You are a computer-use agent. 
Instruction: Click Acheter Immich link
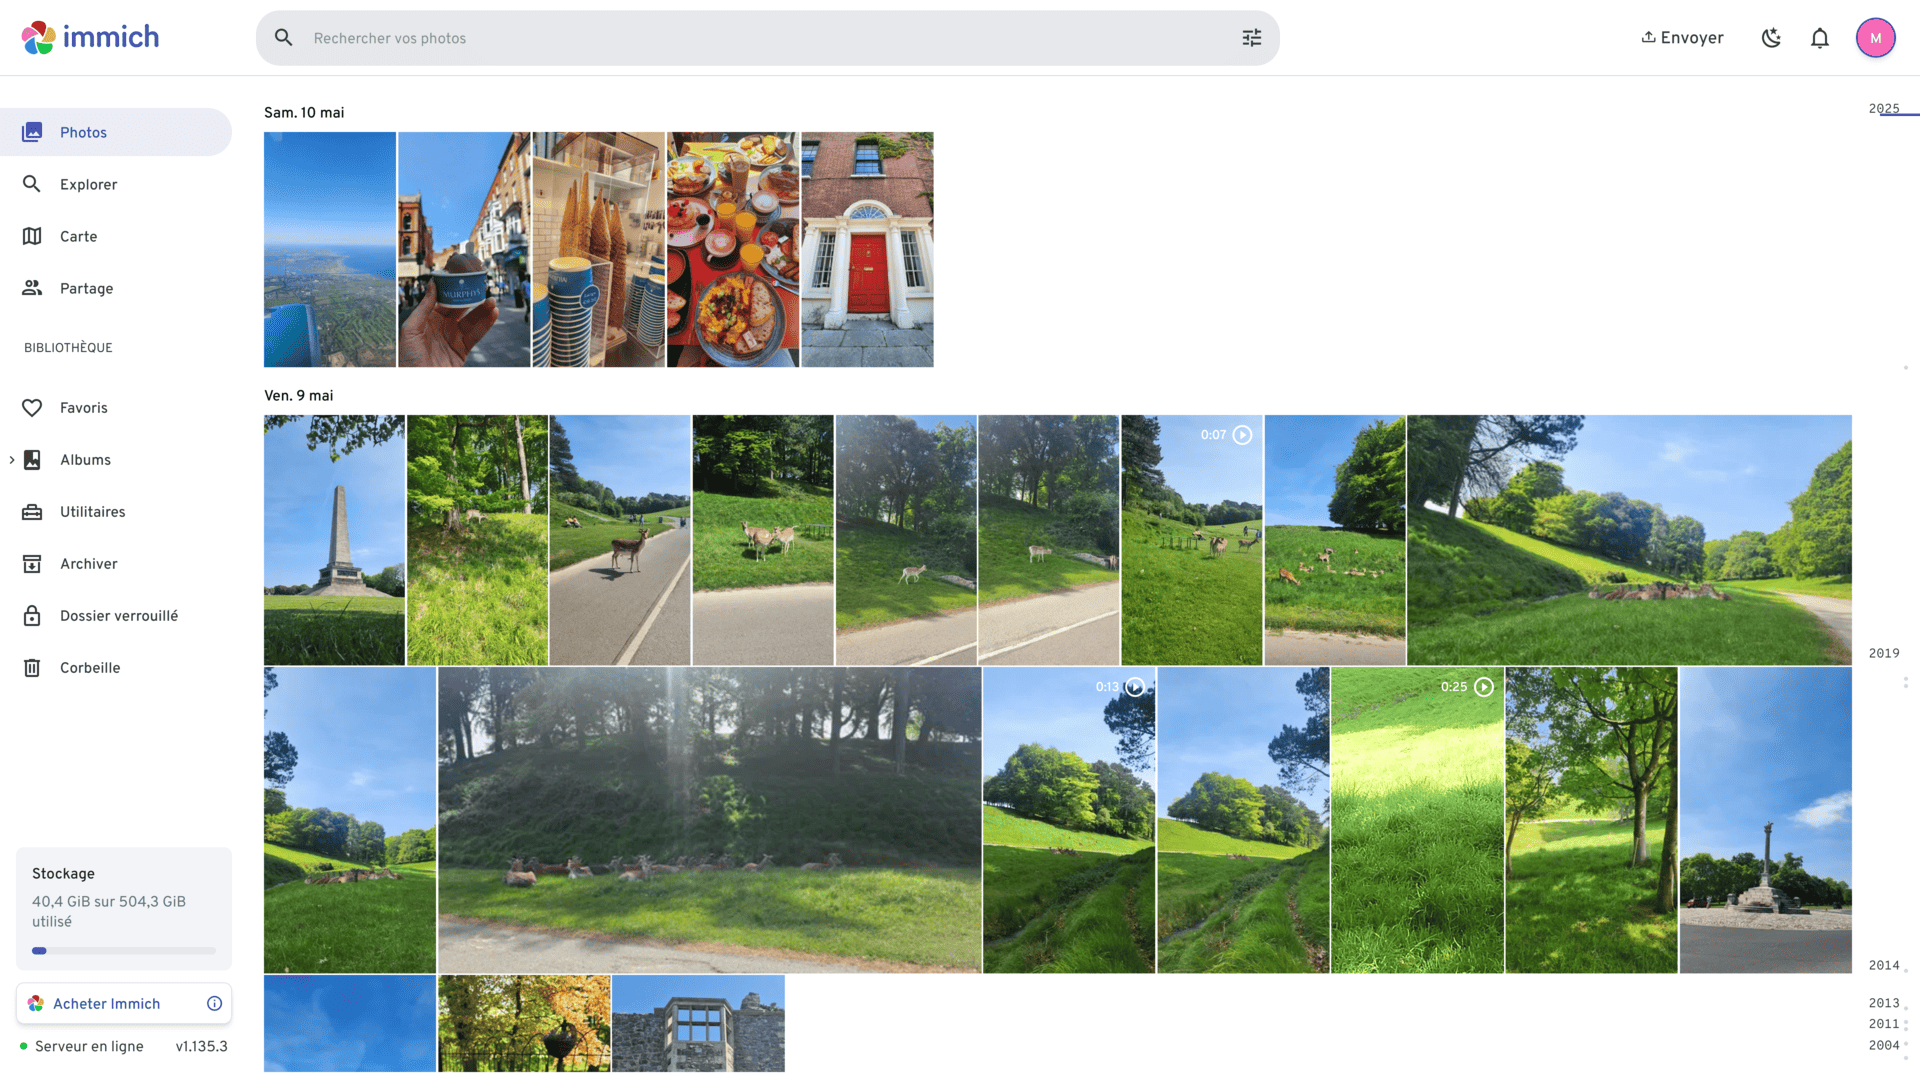(106, 1003)
